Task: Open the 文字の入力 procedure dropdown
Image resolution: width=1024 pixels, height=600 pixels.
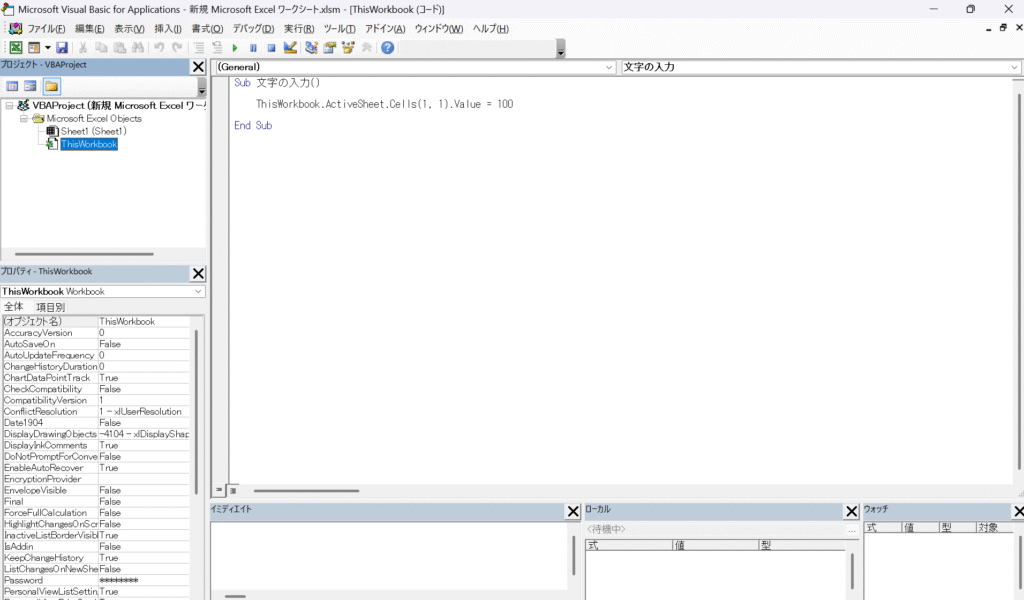Action: (x=1014, y=67)
